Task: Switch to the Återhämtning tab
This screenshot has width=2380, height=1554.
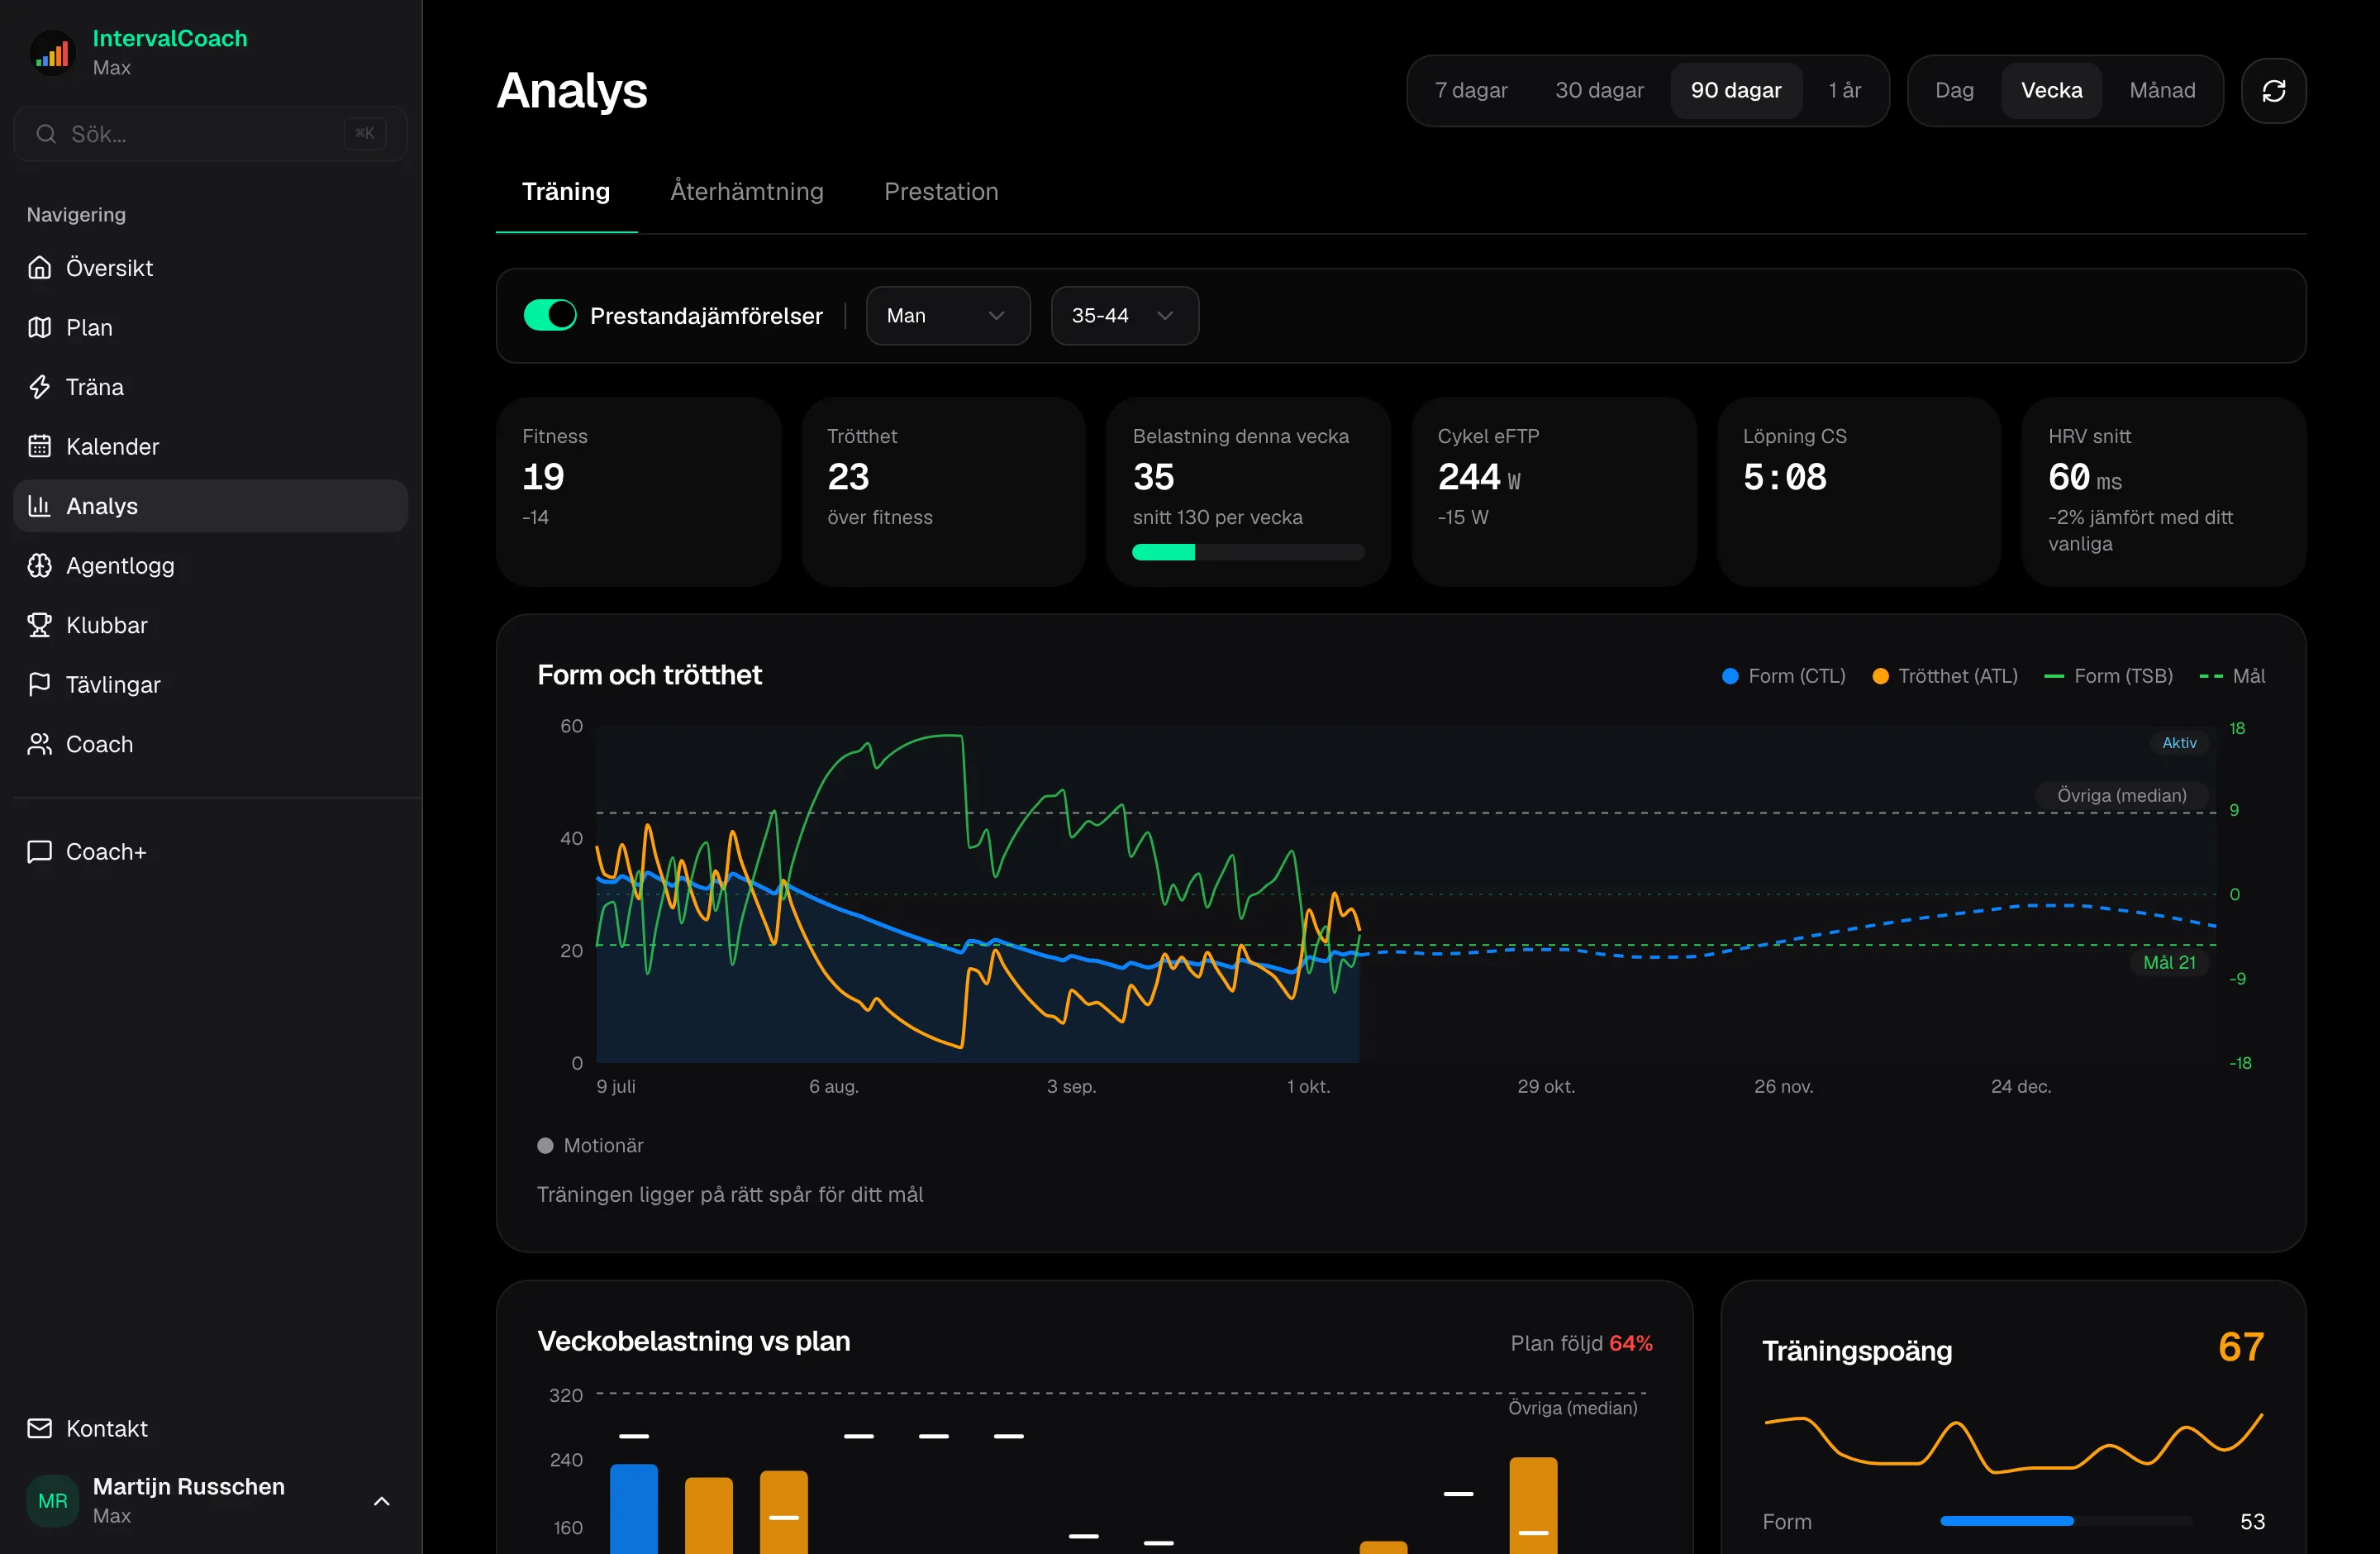Action: click(747, 191)
